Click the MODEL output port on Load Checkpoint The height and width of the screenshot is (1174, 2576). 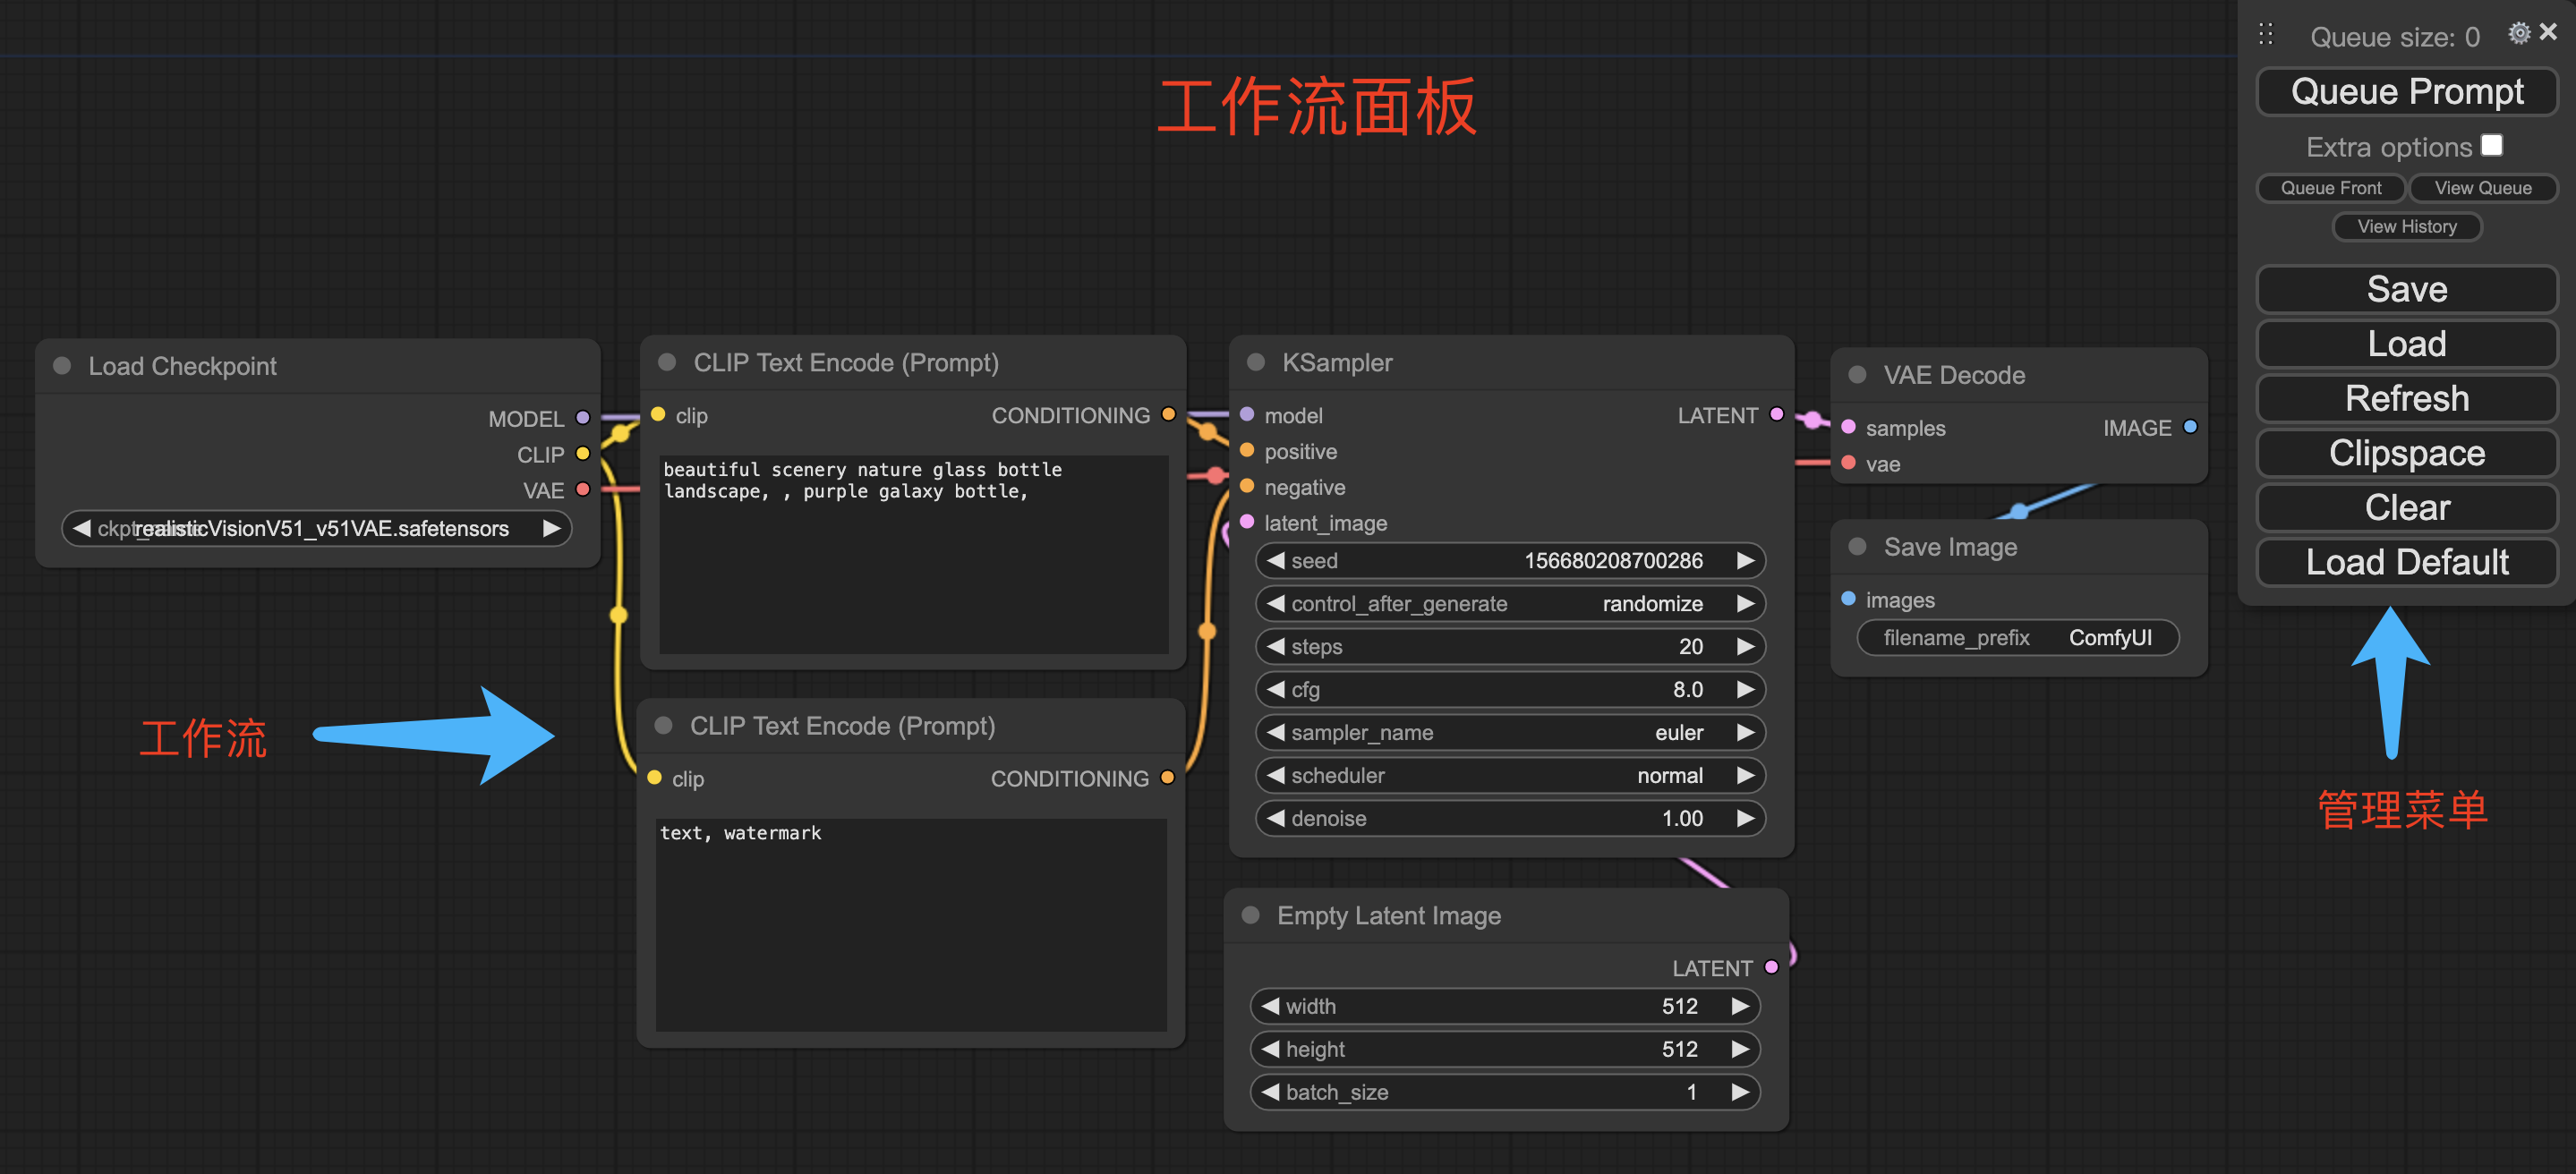point(583,418)
